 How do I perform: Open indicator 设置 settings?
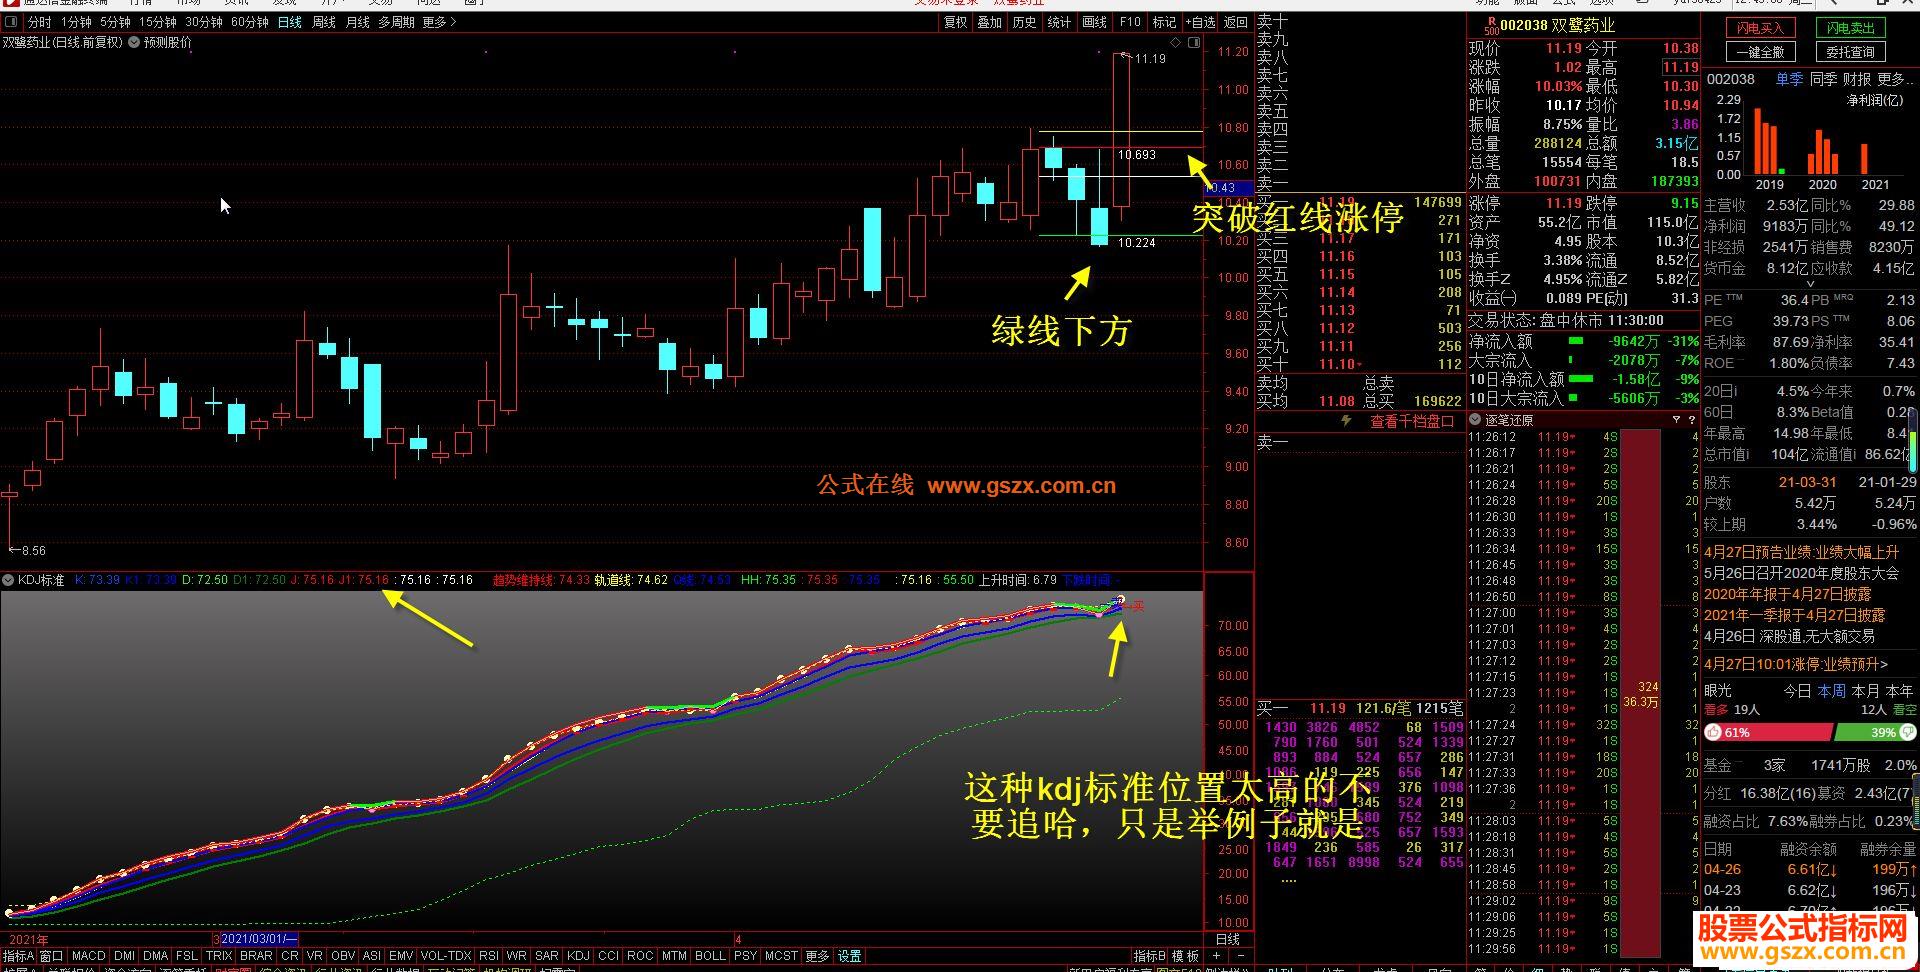point(850,956)
